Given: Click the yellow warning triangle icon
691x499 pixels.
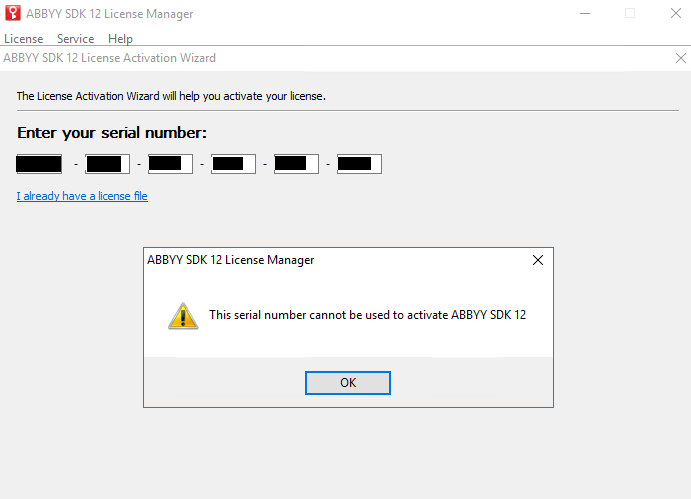Looking at the screenshot, I should tap(183, 316).
